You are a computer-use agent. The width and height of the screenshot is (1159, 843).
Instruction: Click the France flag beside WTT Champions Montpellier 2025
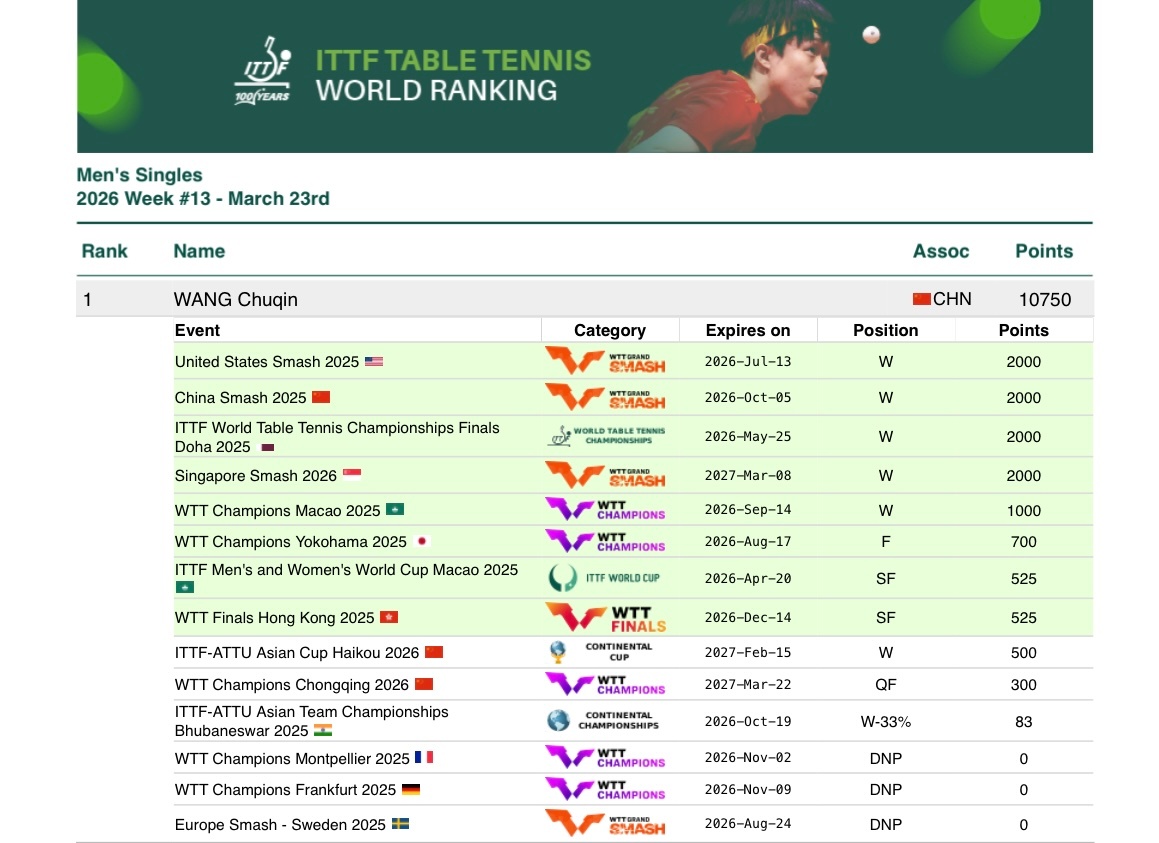click(424, 757)
